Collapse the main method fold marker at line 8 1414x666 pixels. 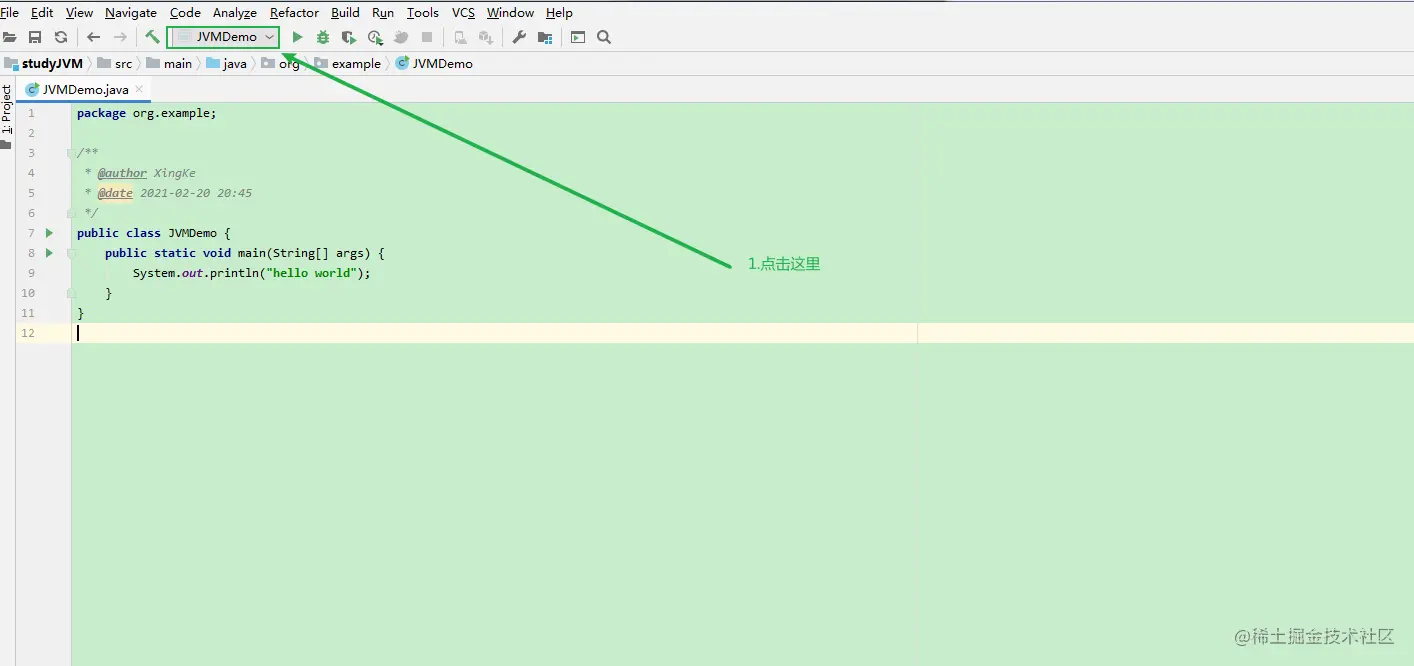point(71,253)
